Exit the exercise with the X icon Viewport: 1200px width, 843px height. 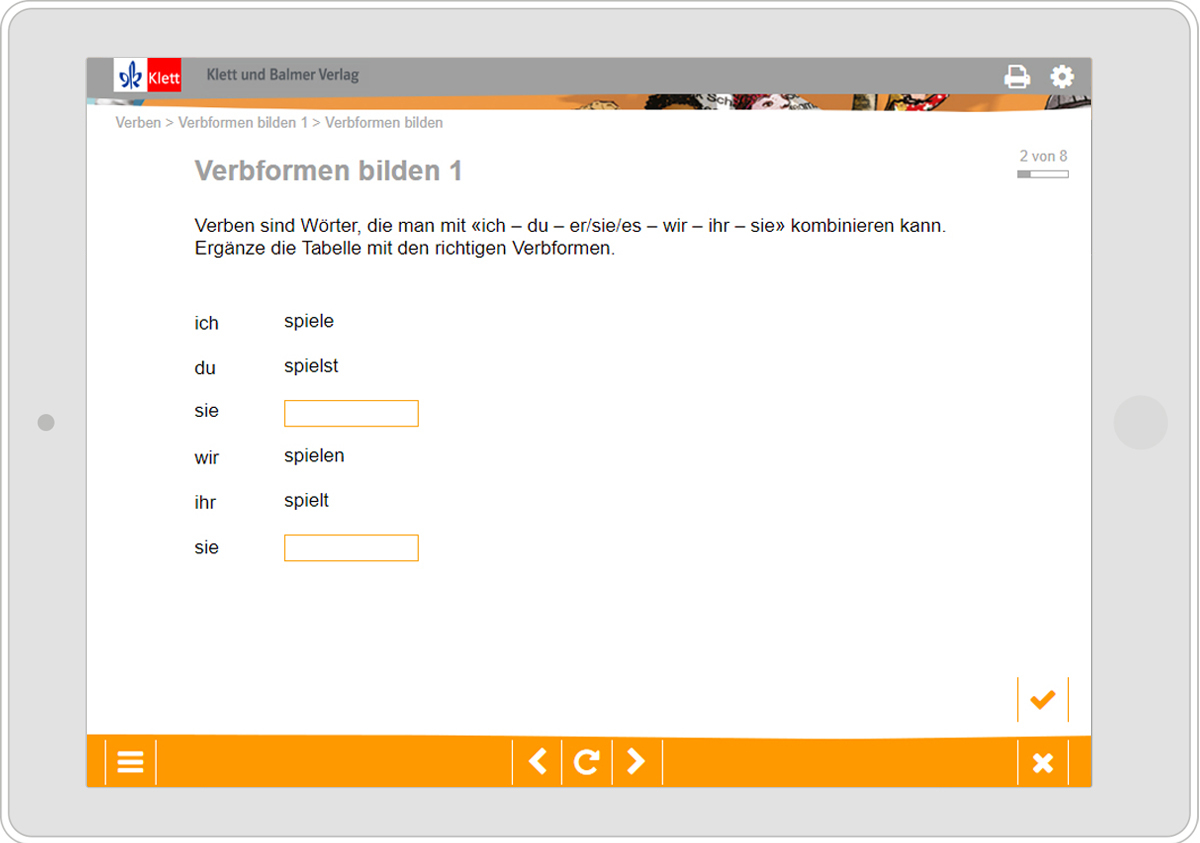coord(1042,761)
